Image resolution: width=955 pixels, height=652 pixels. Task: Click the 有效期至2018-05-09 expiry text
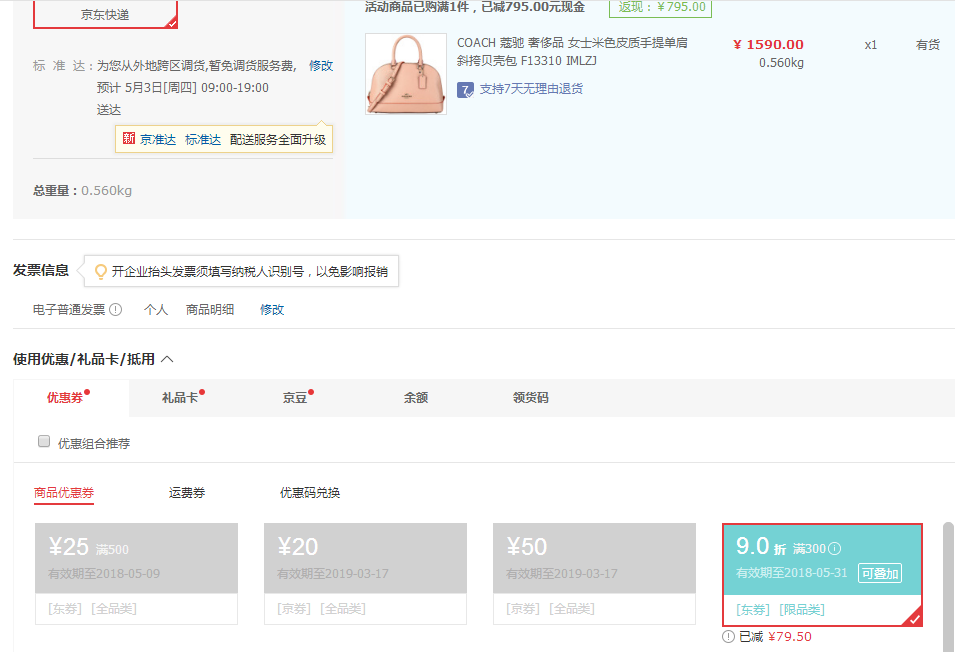(104, 573)
